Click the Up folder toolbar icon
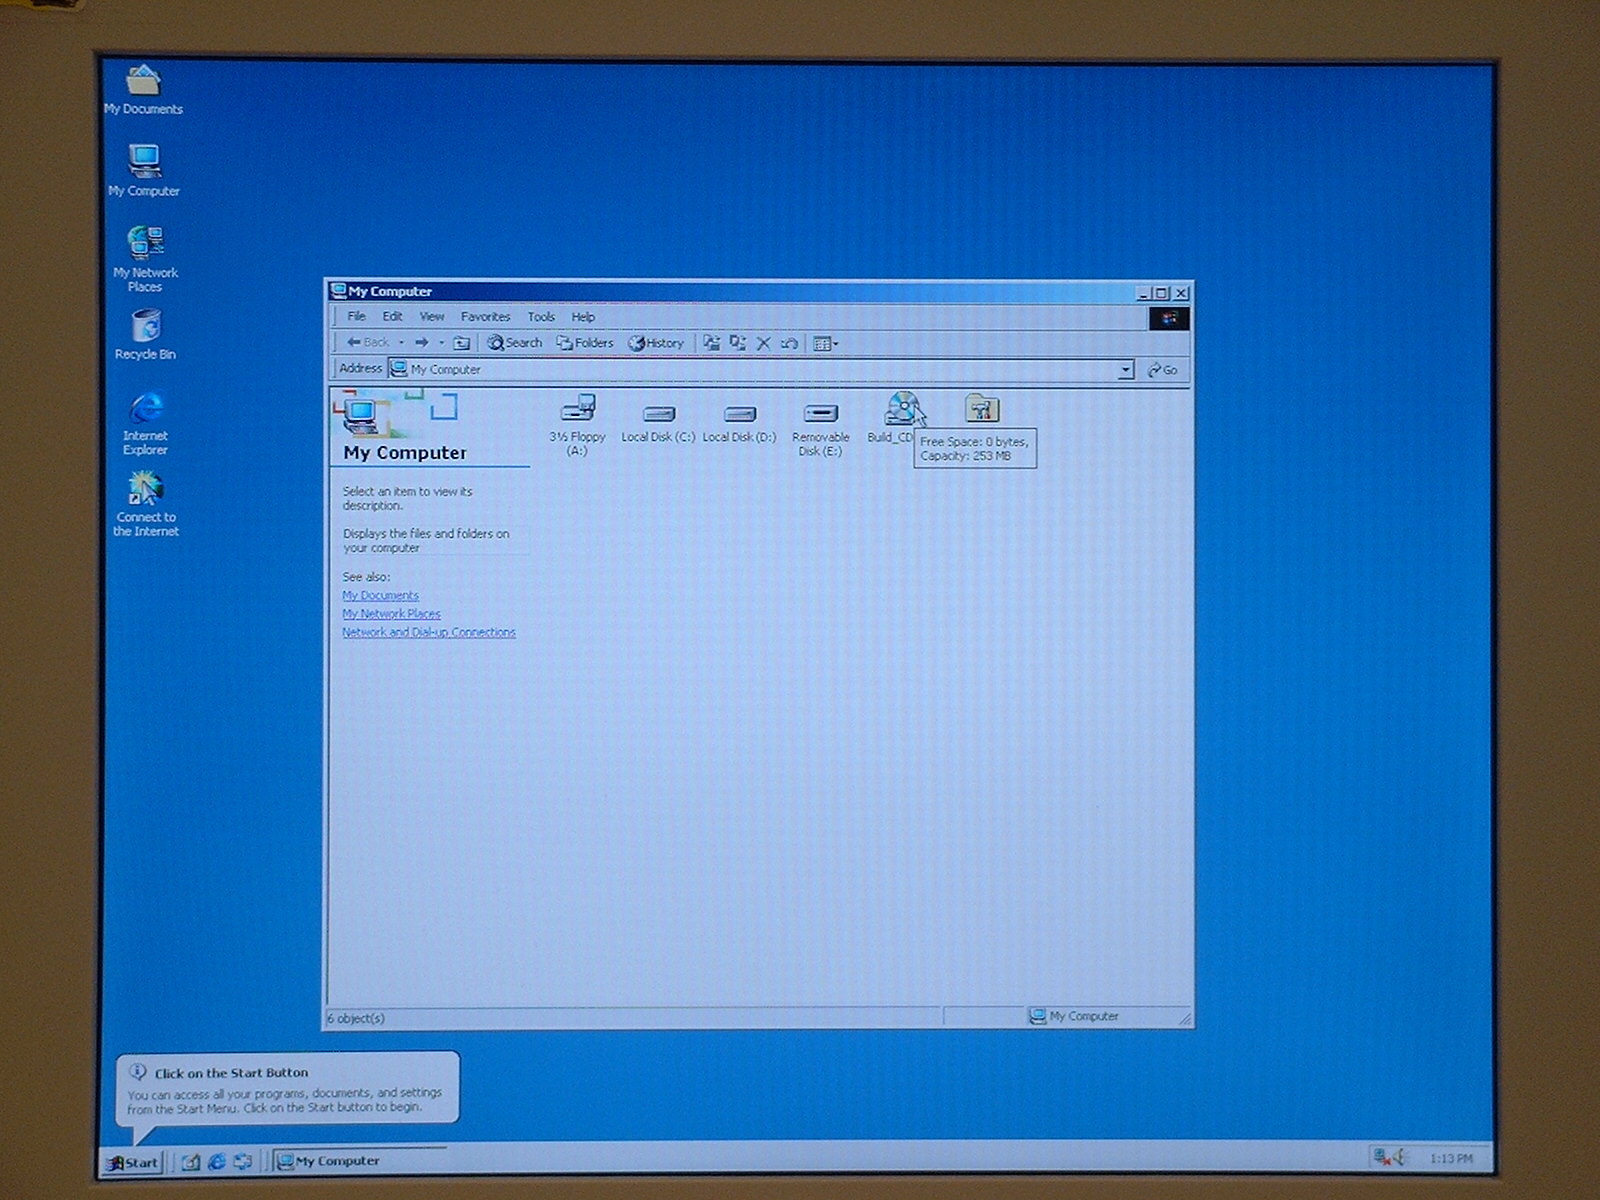Viewport: 1600px width, 1200px height. (461, 343)
